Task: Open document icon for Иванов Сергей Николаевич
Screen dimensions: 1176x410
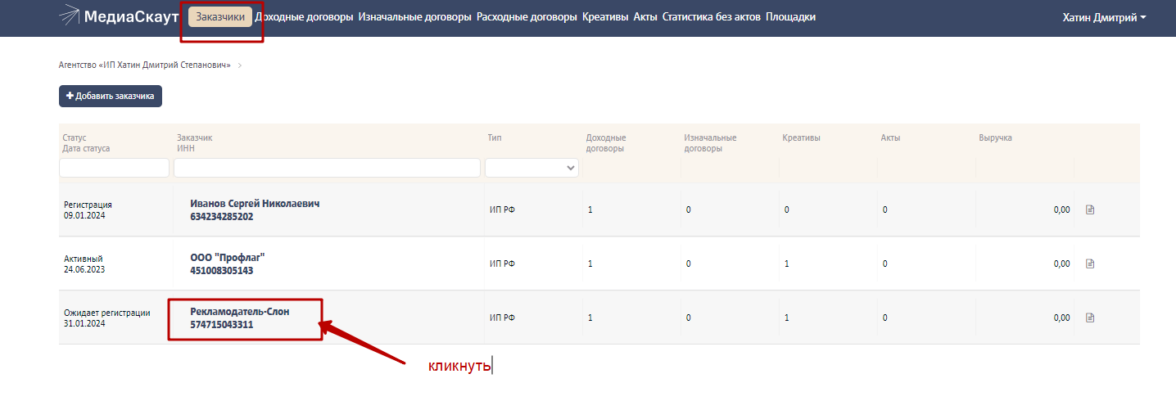Action: pos(1091,210)
